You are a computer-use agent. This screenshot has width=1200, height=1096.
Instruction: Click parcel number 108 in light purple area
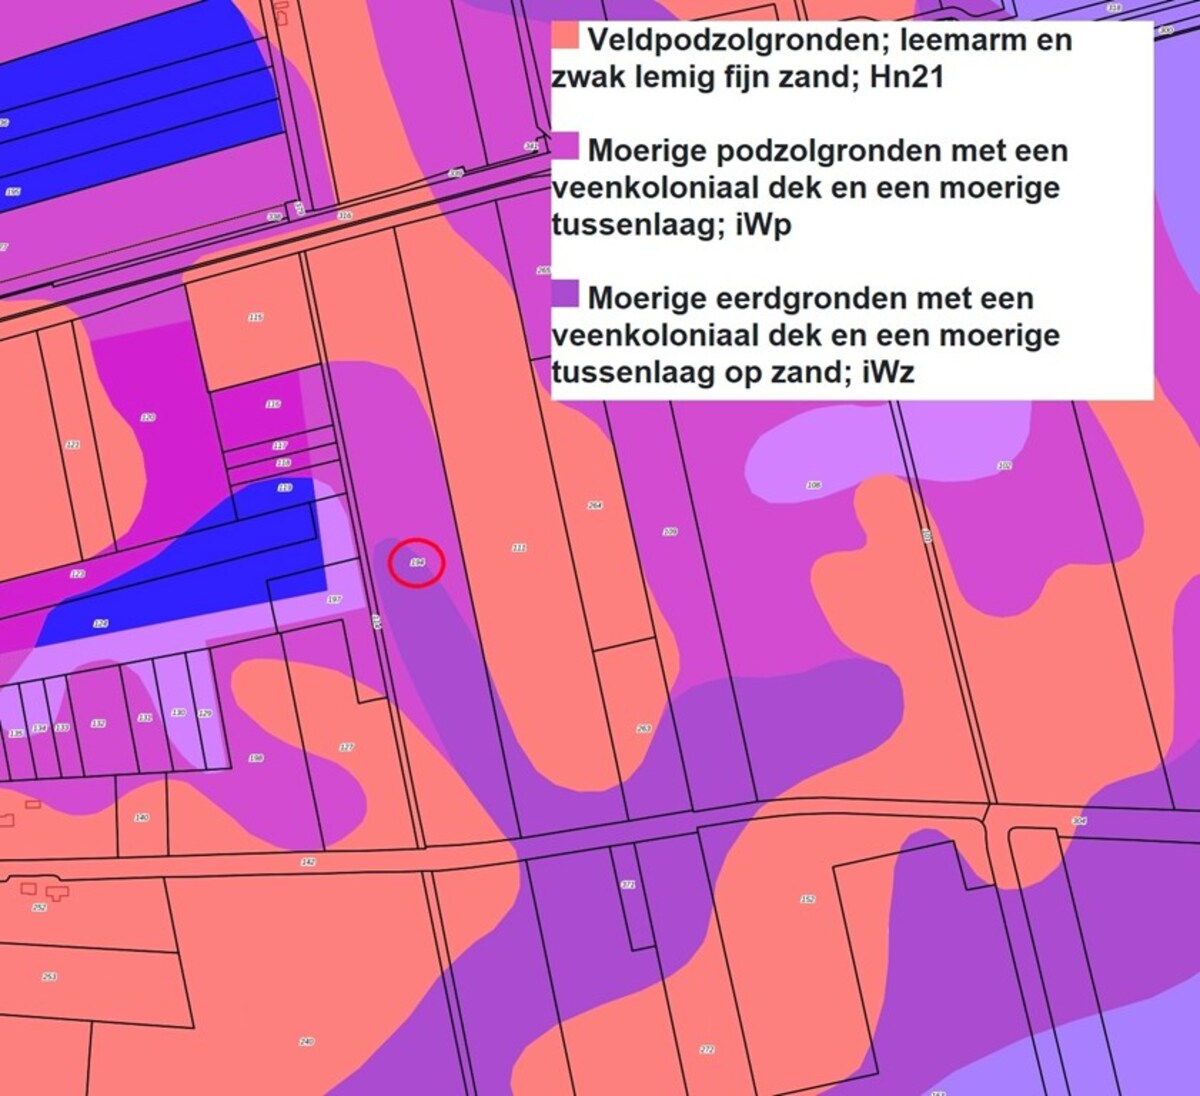click(814, 485)
